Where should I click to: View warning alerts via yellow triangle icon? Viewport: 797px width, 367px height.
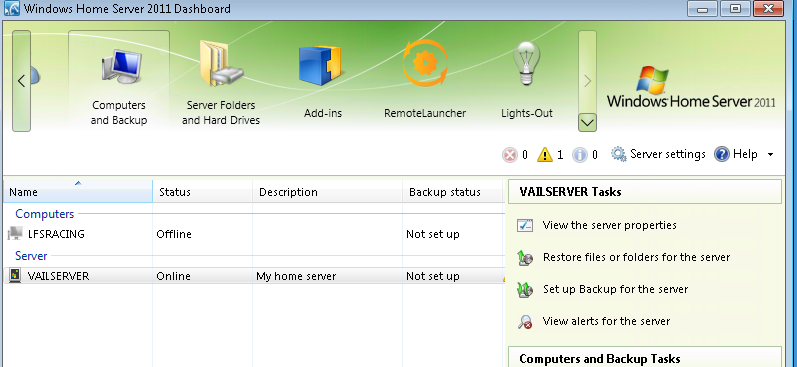544,155
